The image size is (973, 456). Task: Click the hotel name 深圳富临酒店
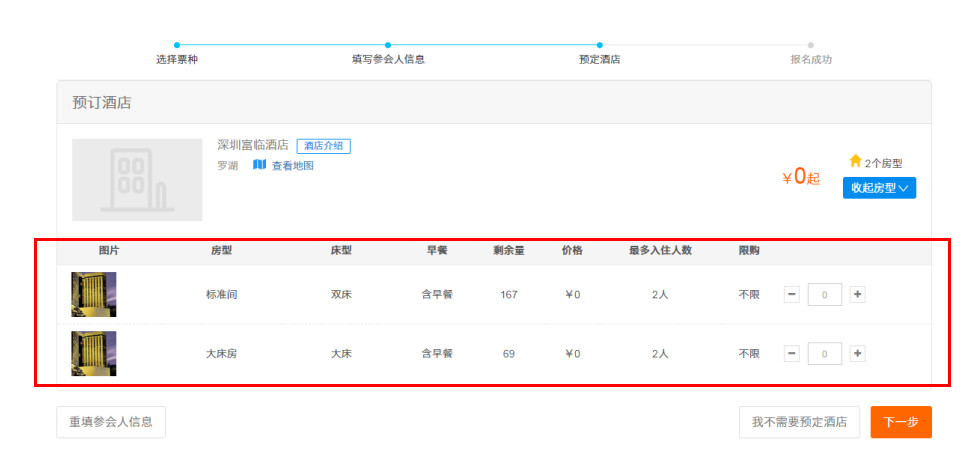tap(253, 145)
